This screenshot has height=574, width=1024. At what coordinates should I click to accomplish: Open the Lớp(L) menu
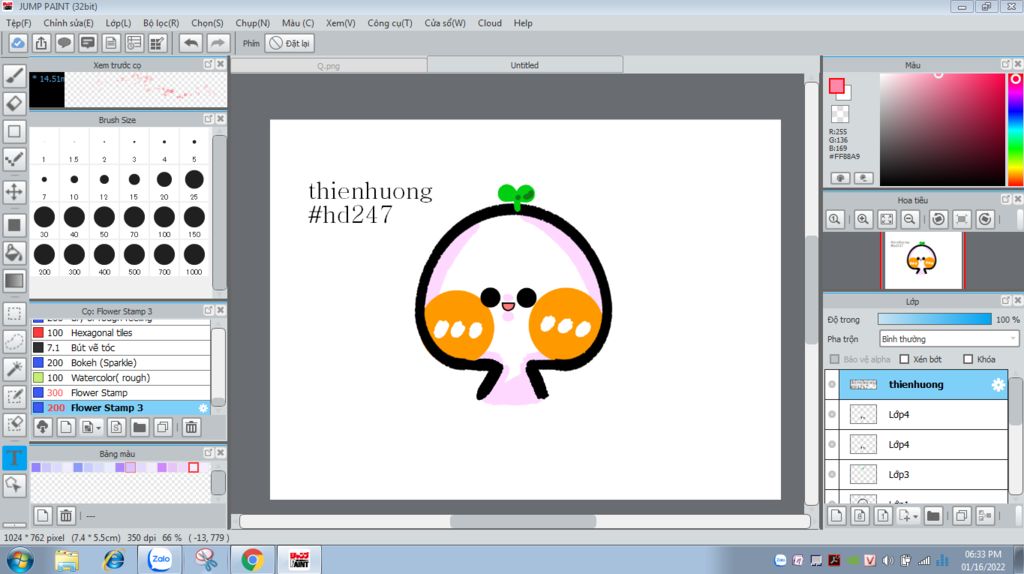[118, 23]
